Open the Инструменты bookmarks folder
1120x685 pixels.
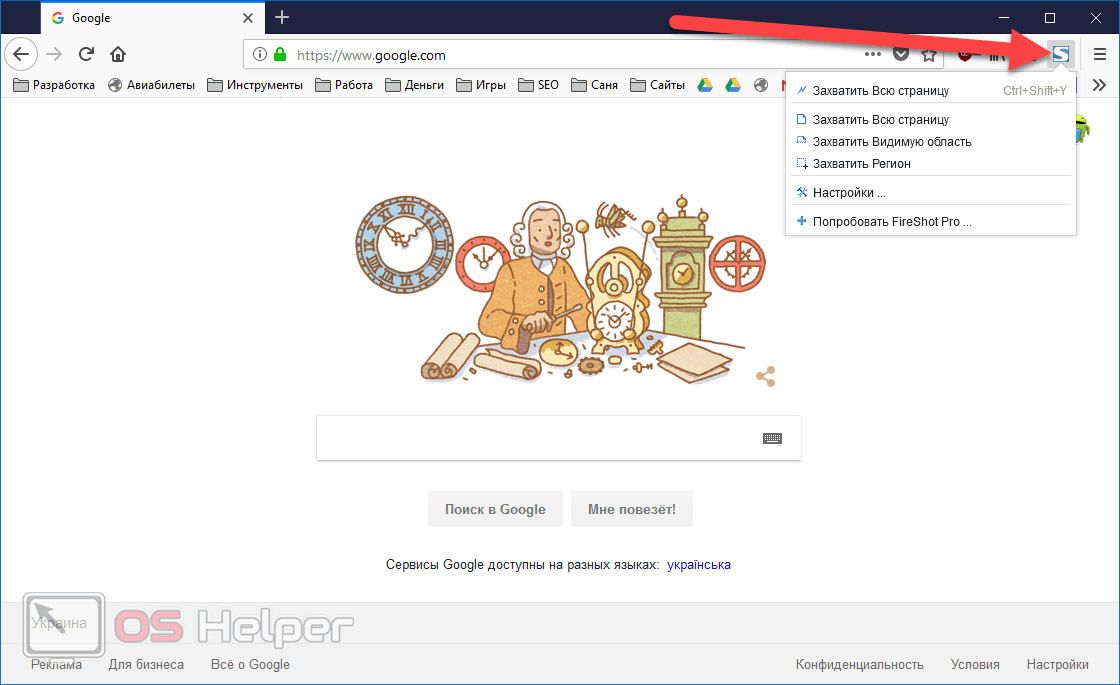[255, 85]
